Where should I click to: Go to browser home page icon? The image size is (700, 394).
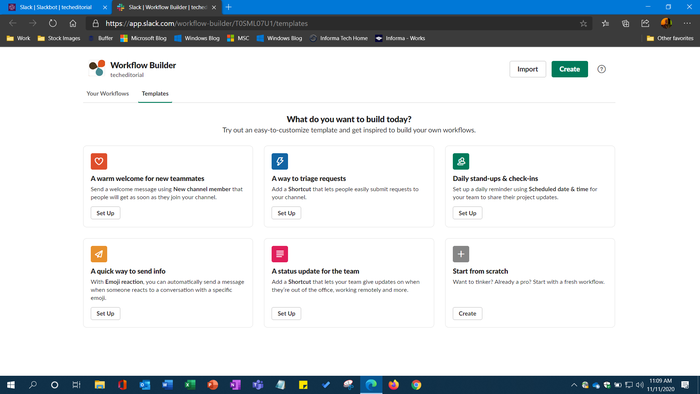73,23
